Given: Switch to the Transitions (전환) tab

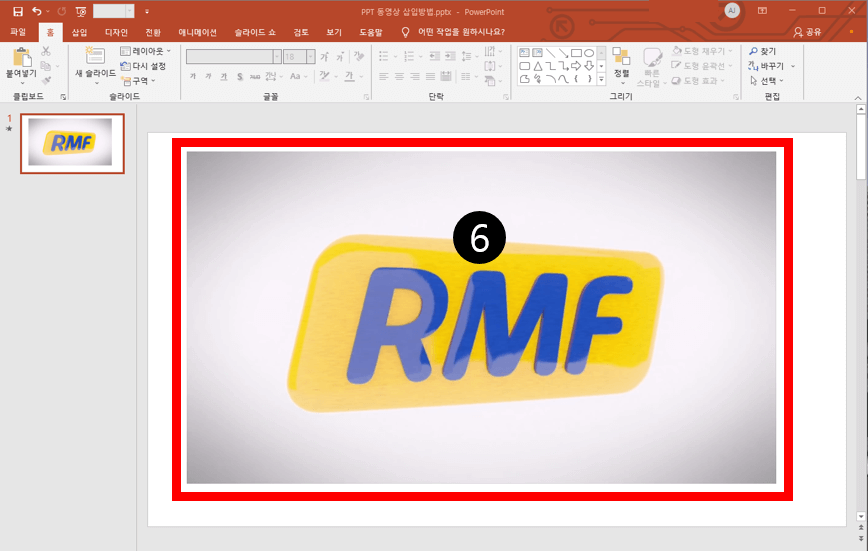Looking at the screenshot, I should [x=153, y=32].
